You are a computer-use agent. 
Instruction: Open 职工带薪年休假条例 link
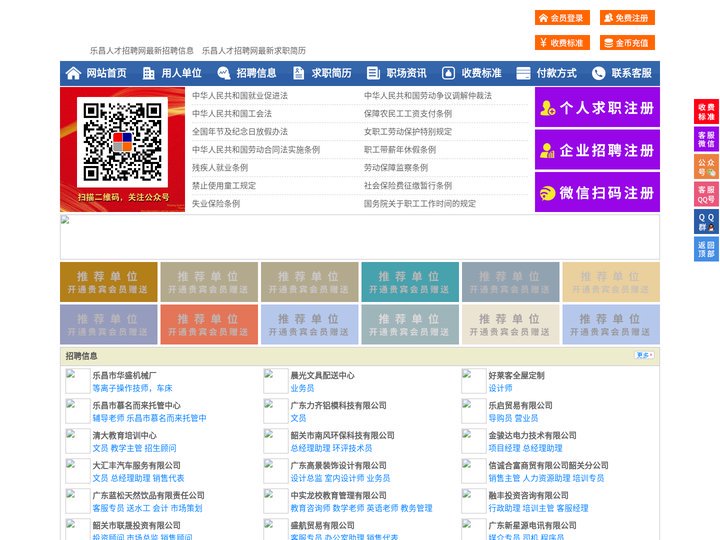click(400, 149)
